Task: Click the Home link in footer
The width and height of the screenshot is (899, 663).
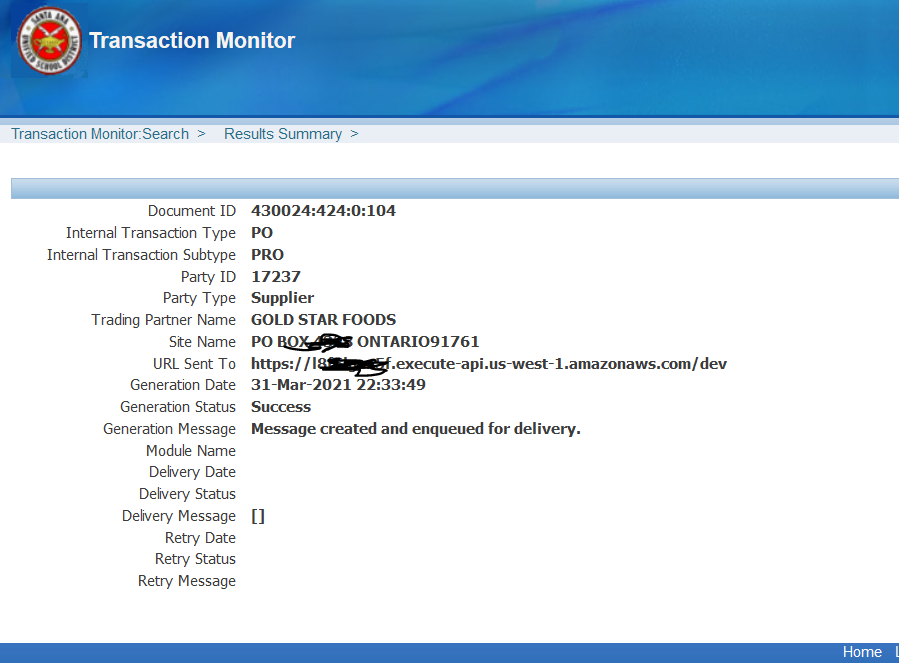Action: tap(861, 652)
